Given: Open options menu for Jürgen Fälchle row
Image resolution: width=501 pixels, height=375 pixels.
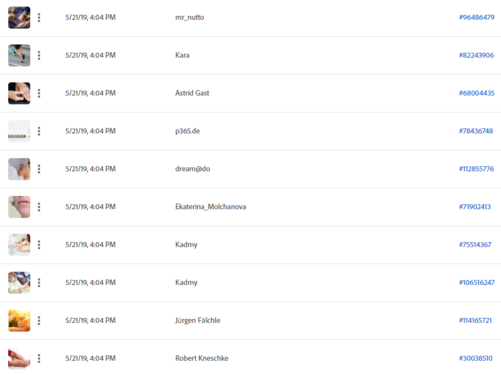Looking at the screenshot, I should pos(39,321).
